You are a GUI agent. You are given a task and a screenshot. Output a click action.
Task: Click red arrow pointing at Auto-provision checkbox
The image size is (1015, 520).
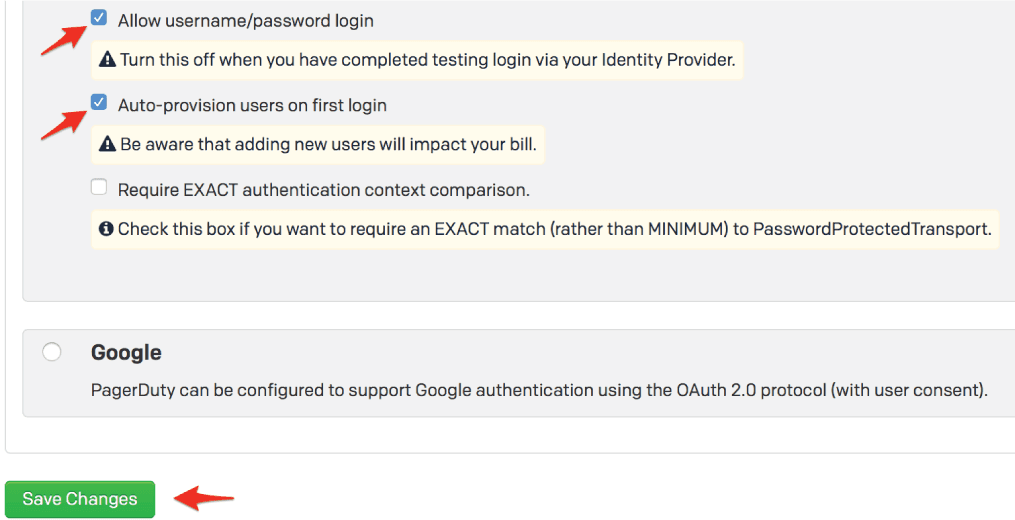tap(61, 123)
